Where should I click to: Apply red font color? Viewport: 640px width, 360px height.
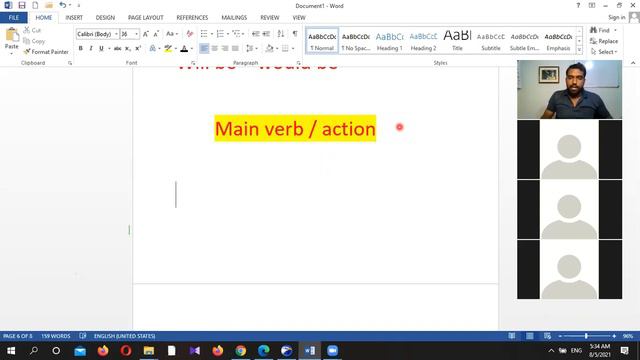(x=184, y=49)
